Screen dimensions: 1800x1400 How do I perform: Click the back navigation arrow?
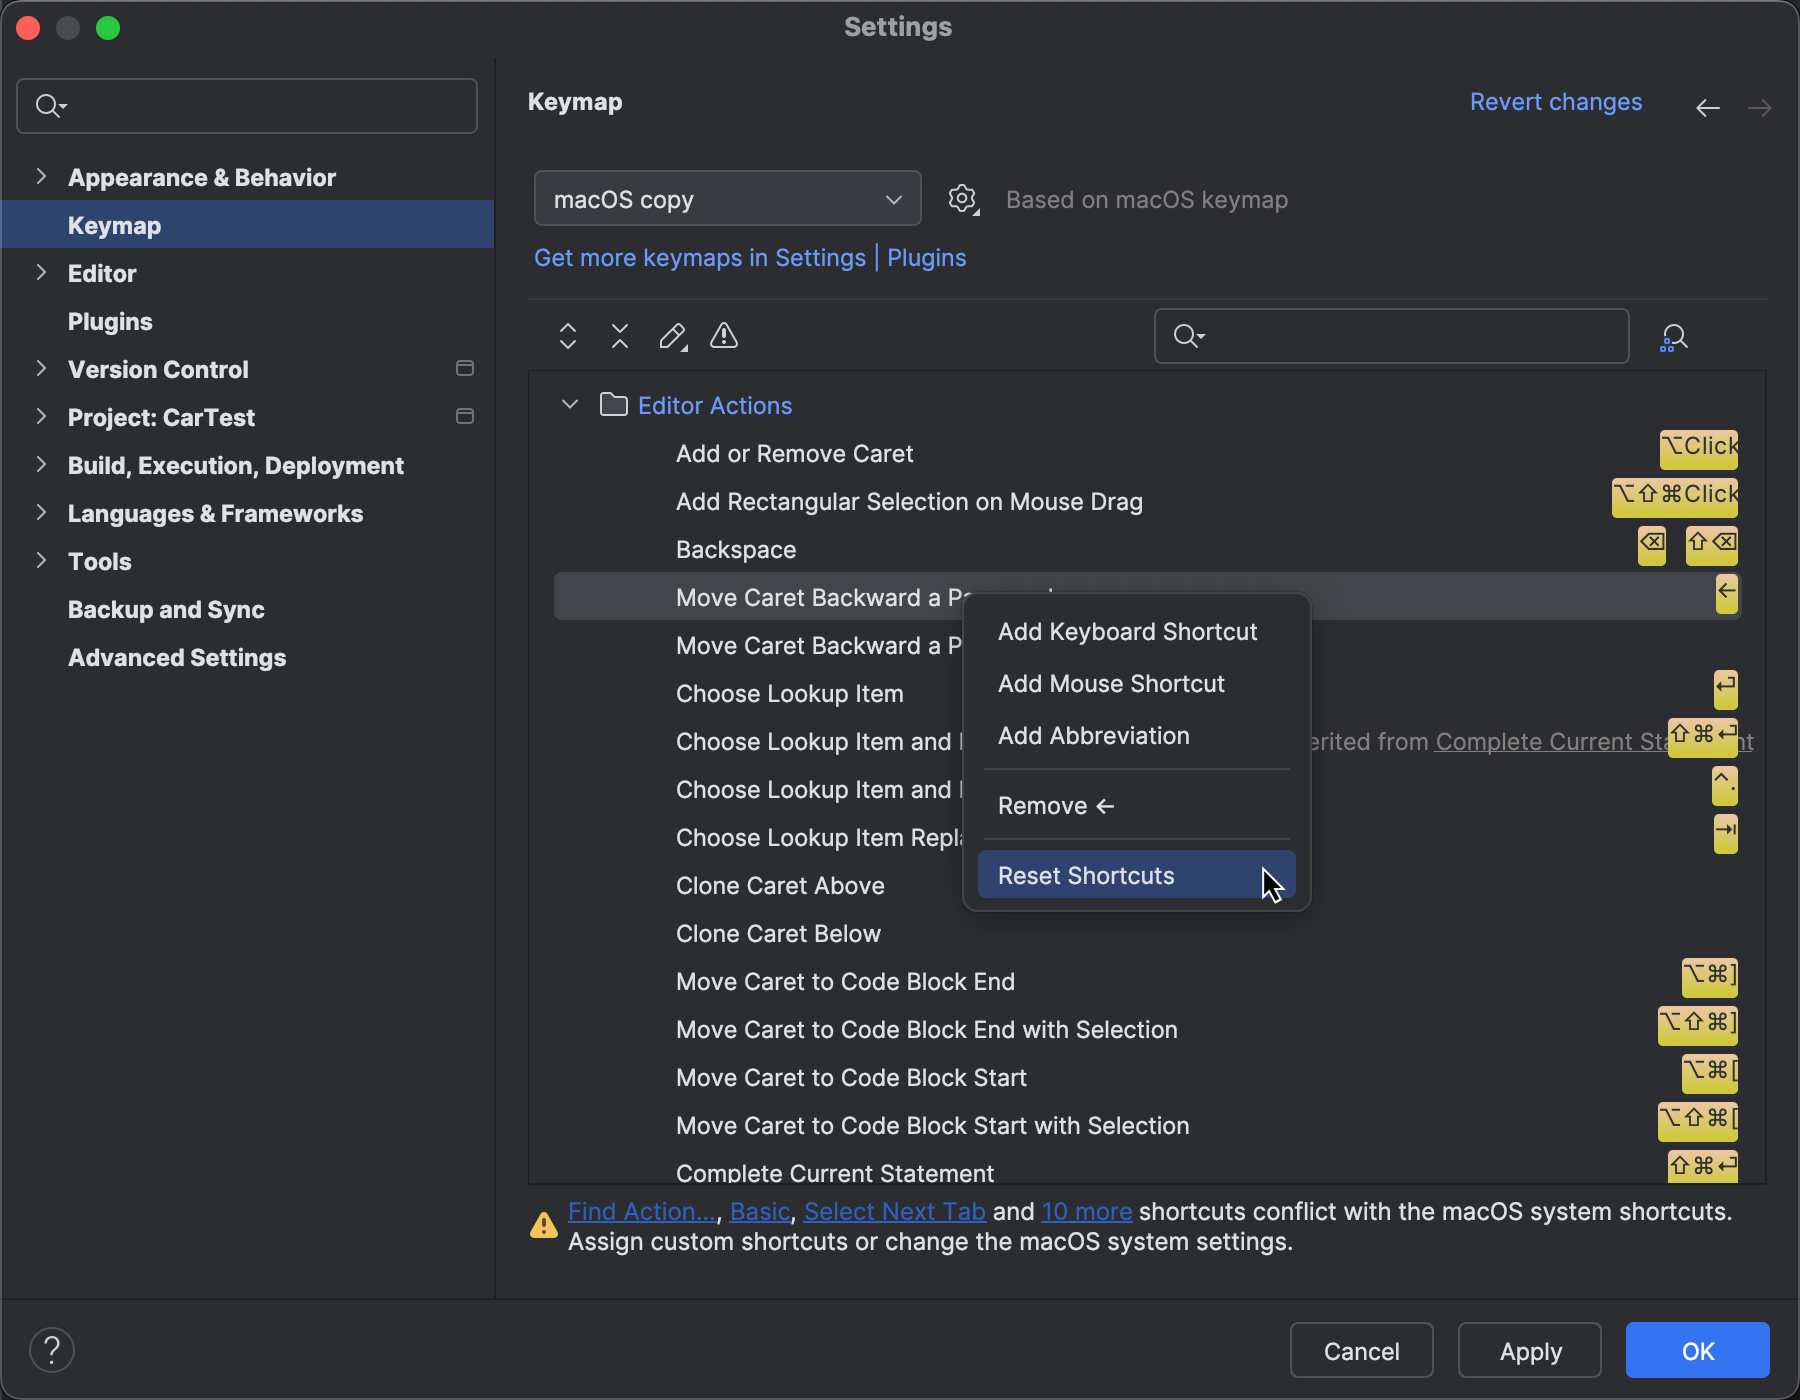(1708, 107)
